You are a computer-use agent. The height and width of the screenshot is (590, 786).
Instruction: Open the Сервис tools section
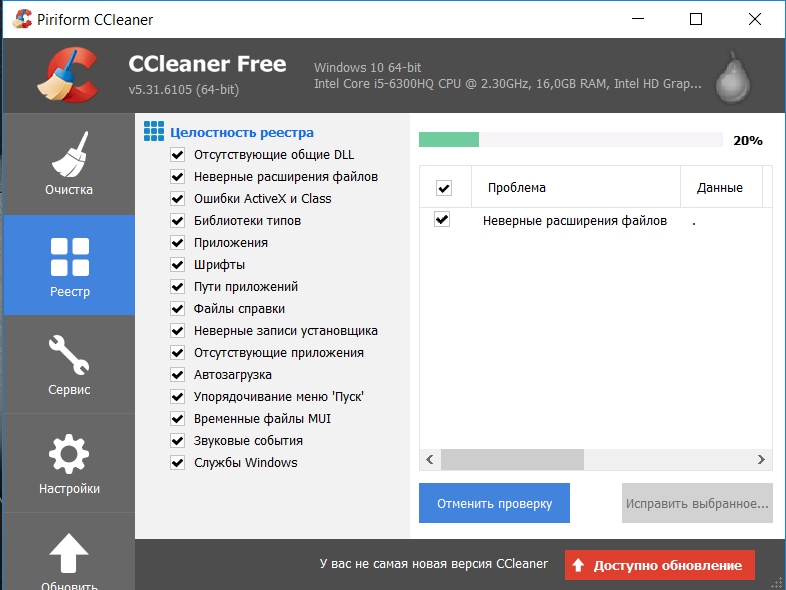tap(69, 364)
